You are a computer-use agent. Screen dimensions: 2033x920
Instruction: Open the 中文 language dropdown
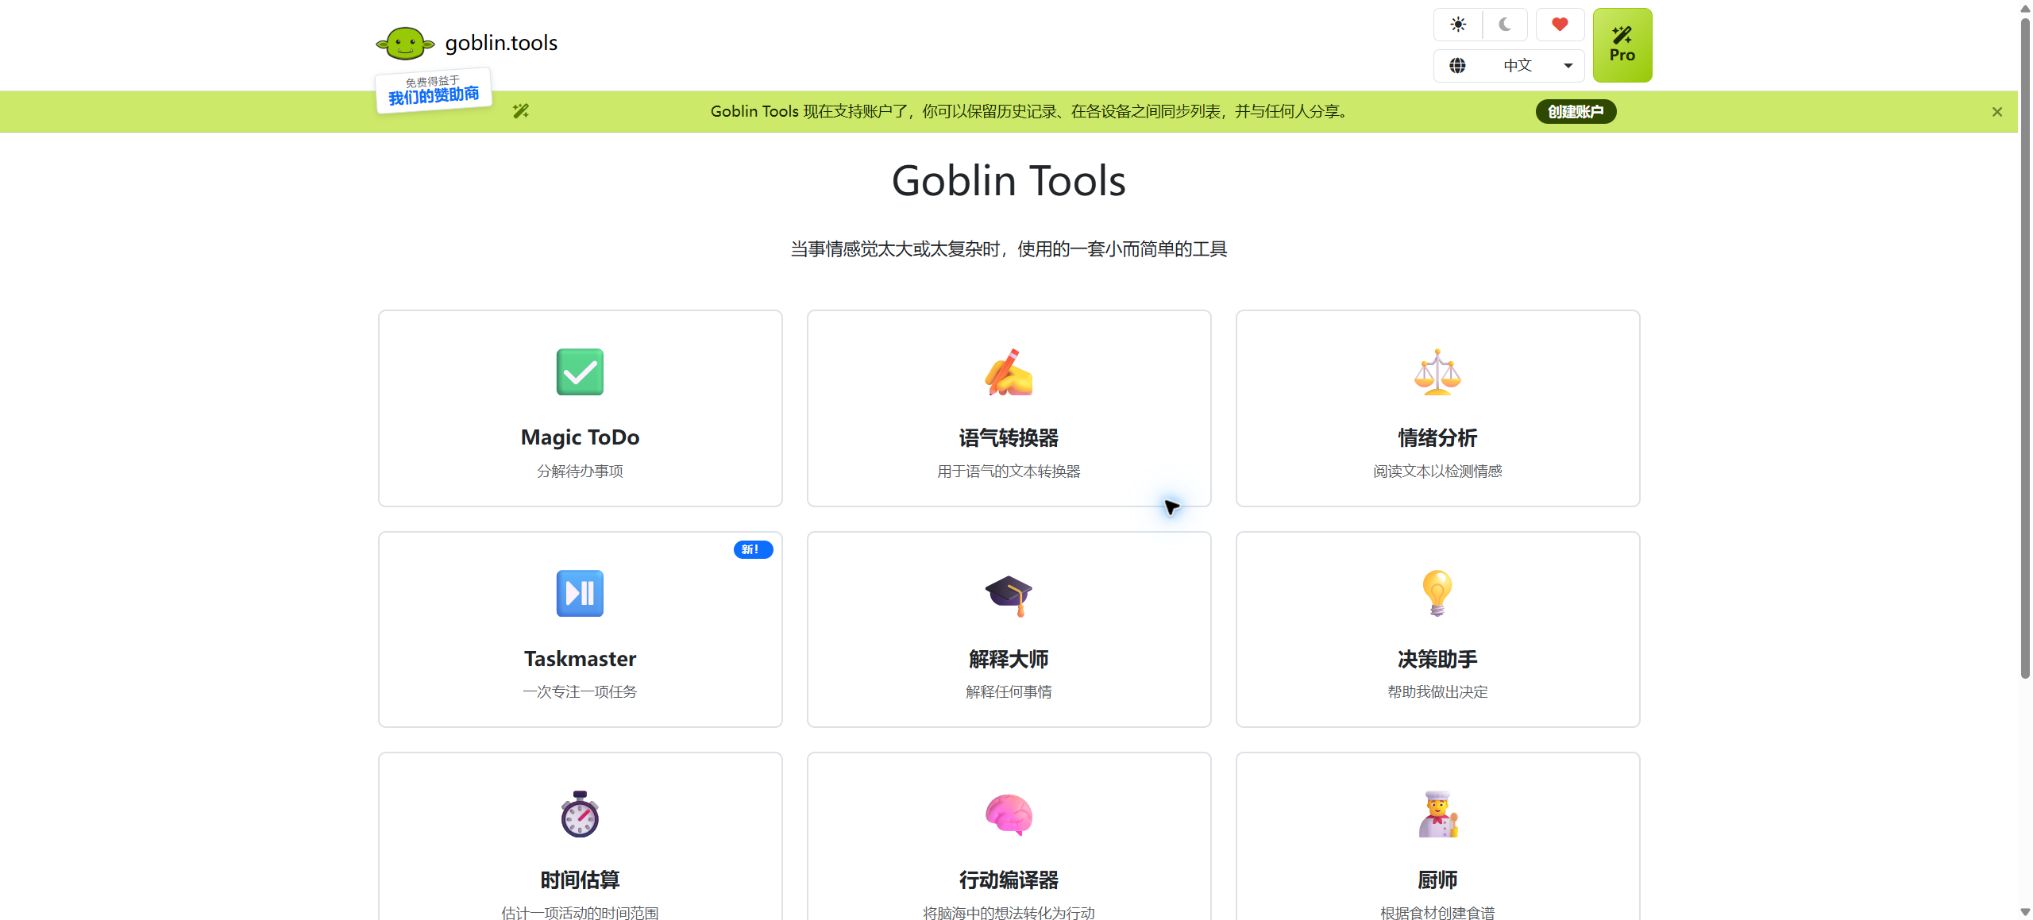click(1509, 65)
